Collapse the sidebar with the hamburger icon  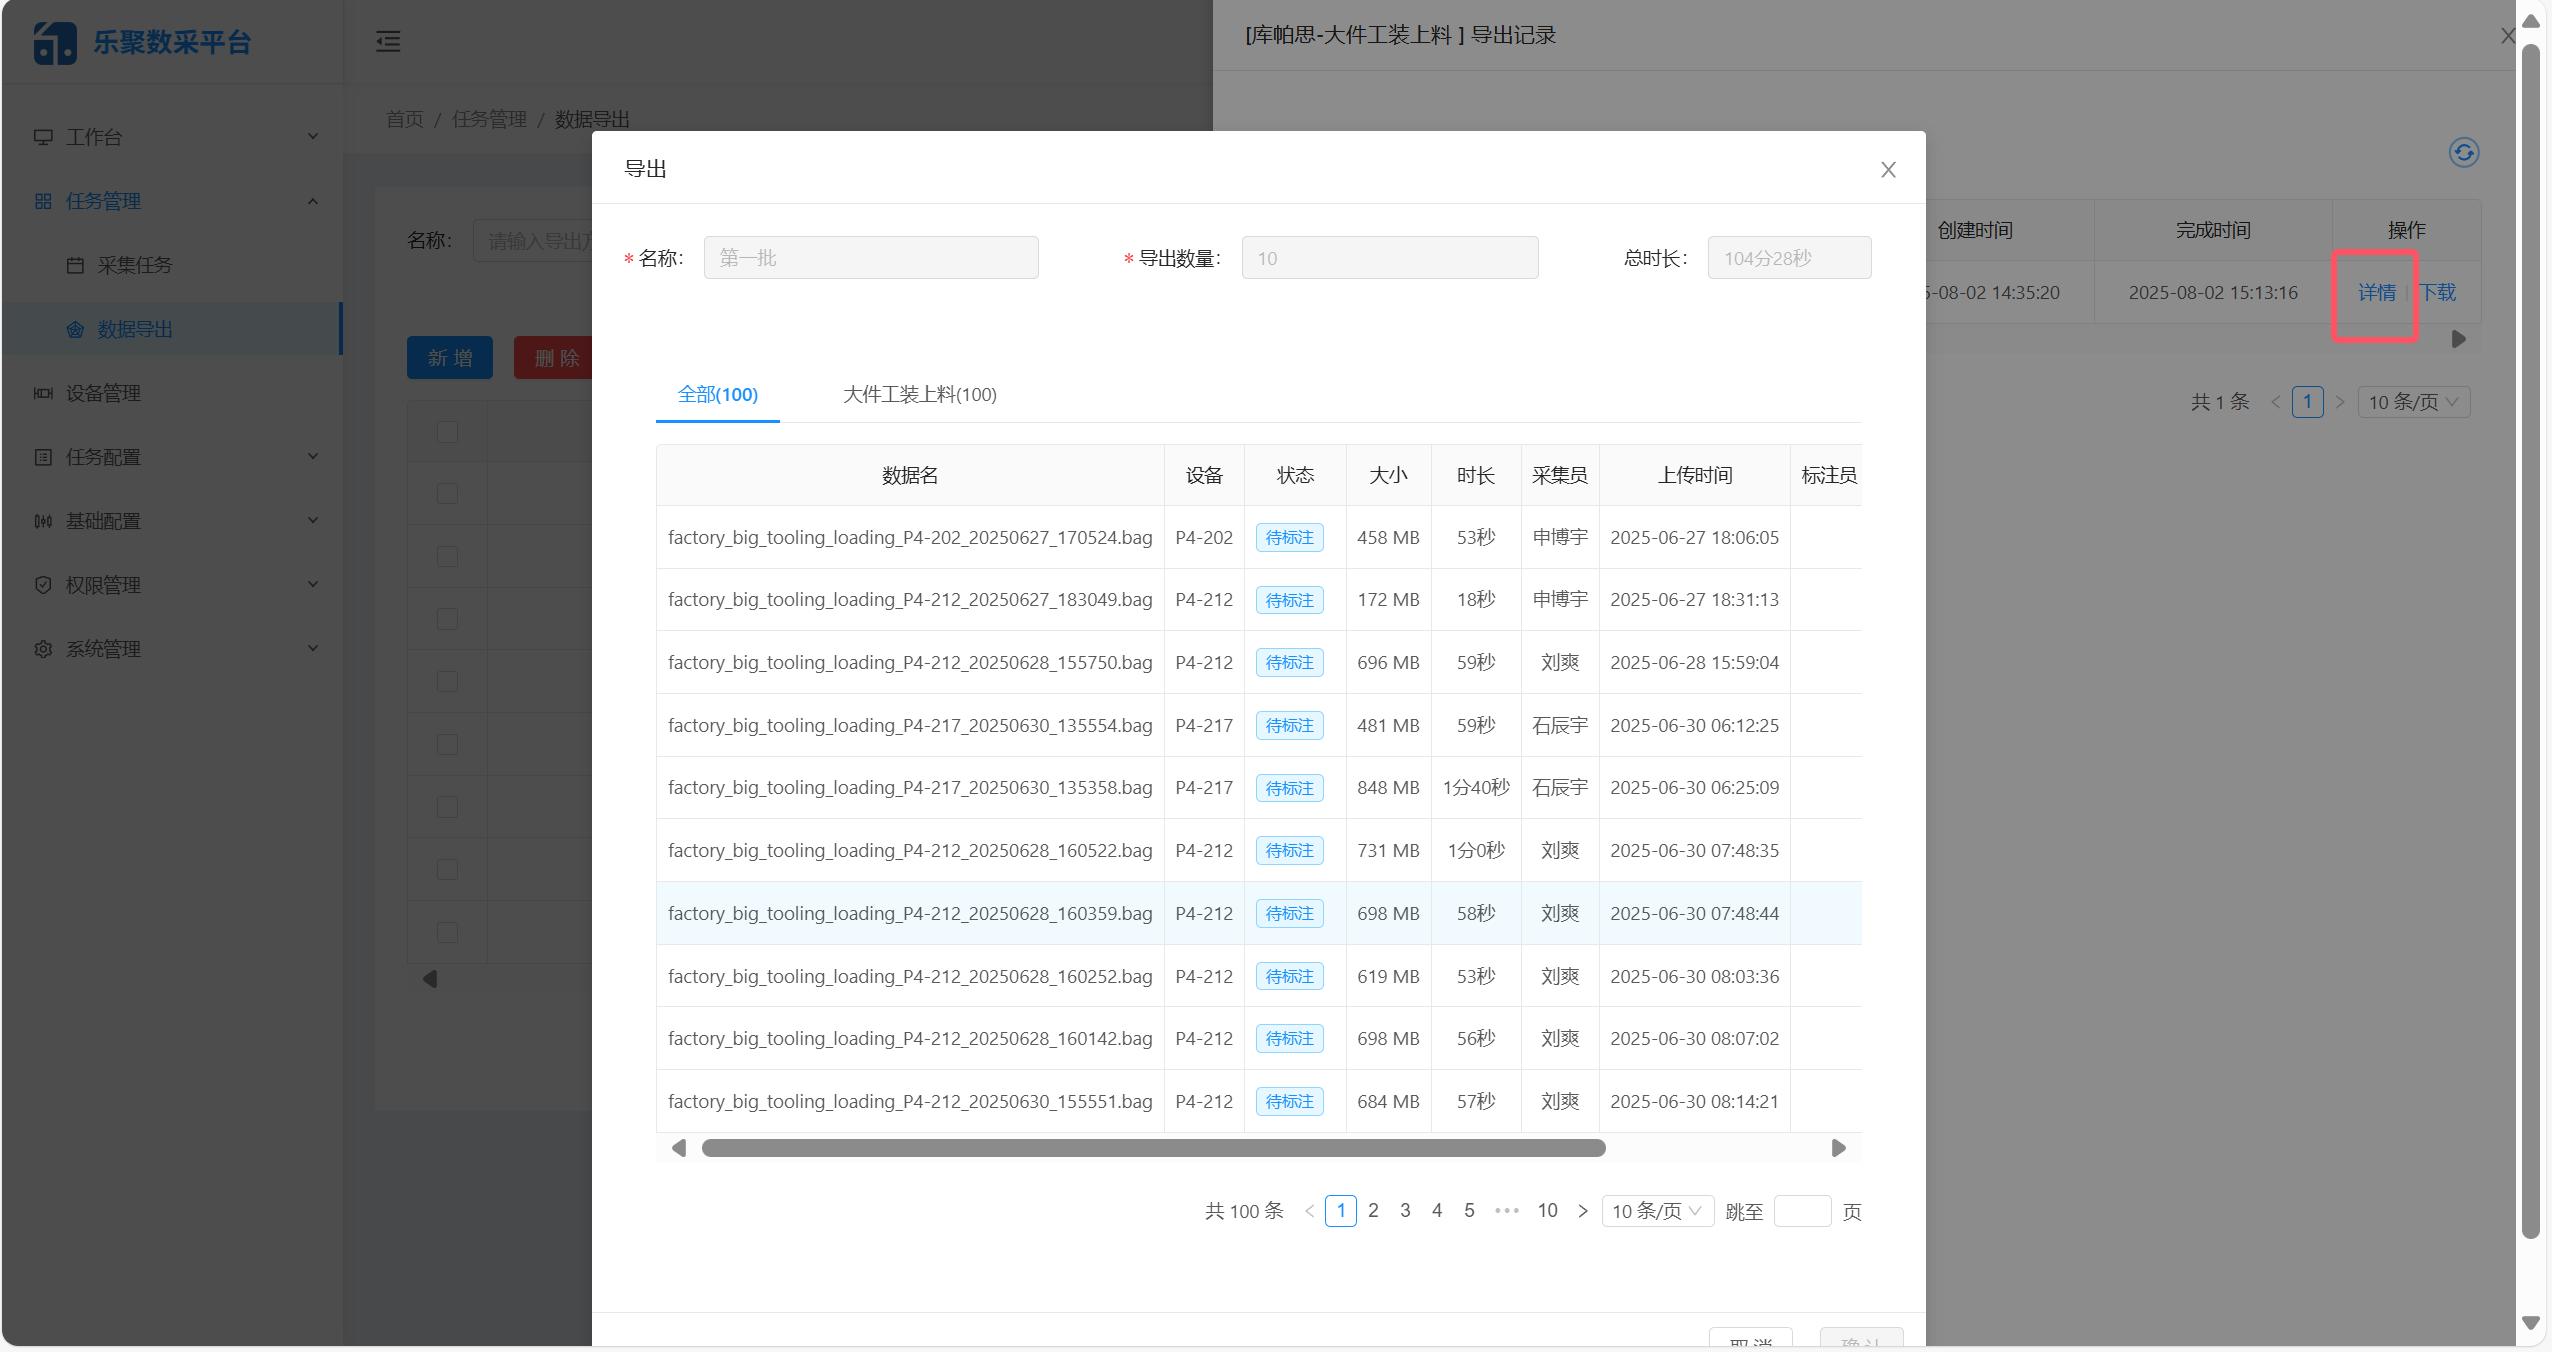point(389,41)
